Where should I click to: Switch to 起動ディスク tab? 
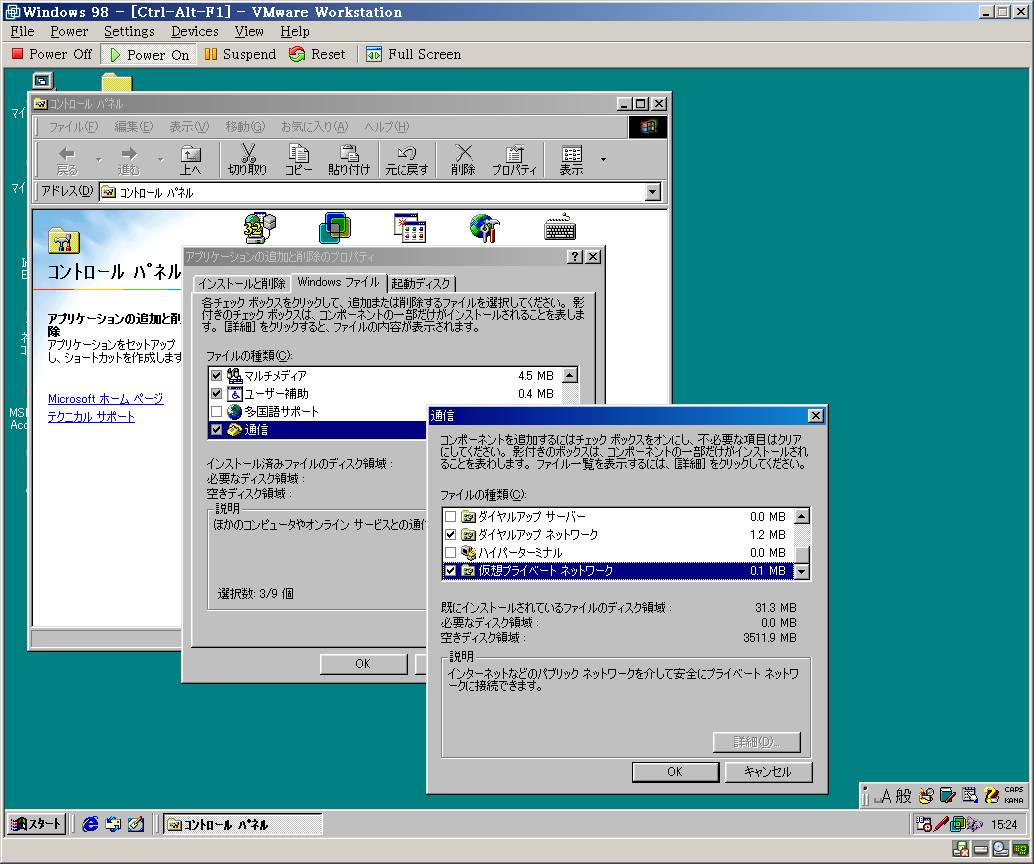point(421,284)
